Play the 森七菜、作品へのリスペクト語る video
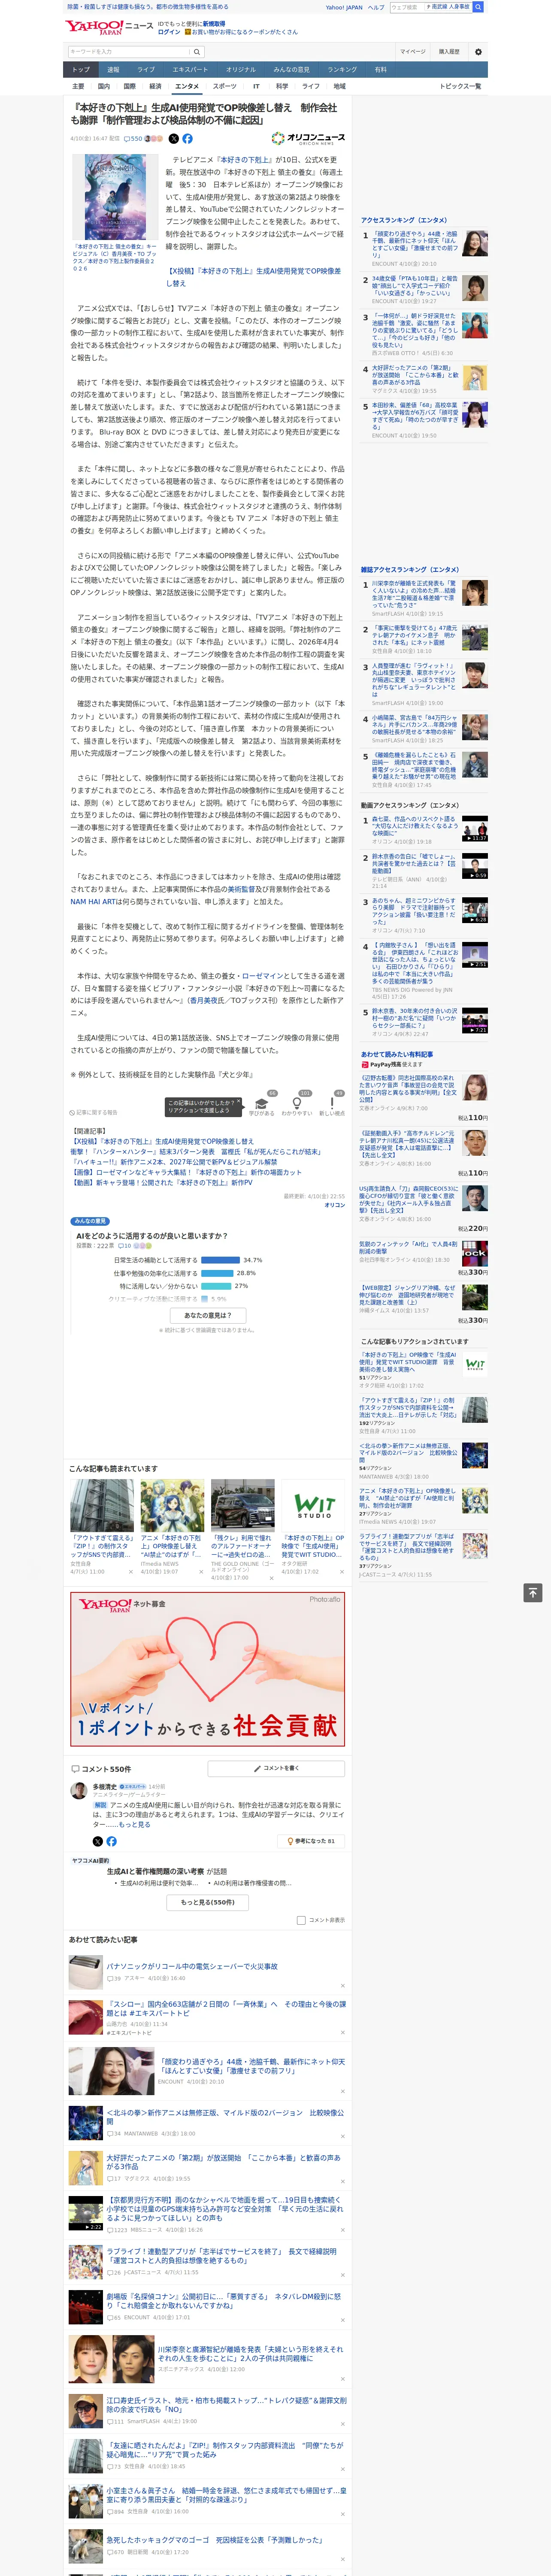The width and height of the screenshot is (551, 2576). point(475,829)
